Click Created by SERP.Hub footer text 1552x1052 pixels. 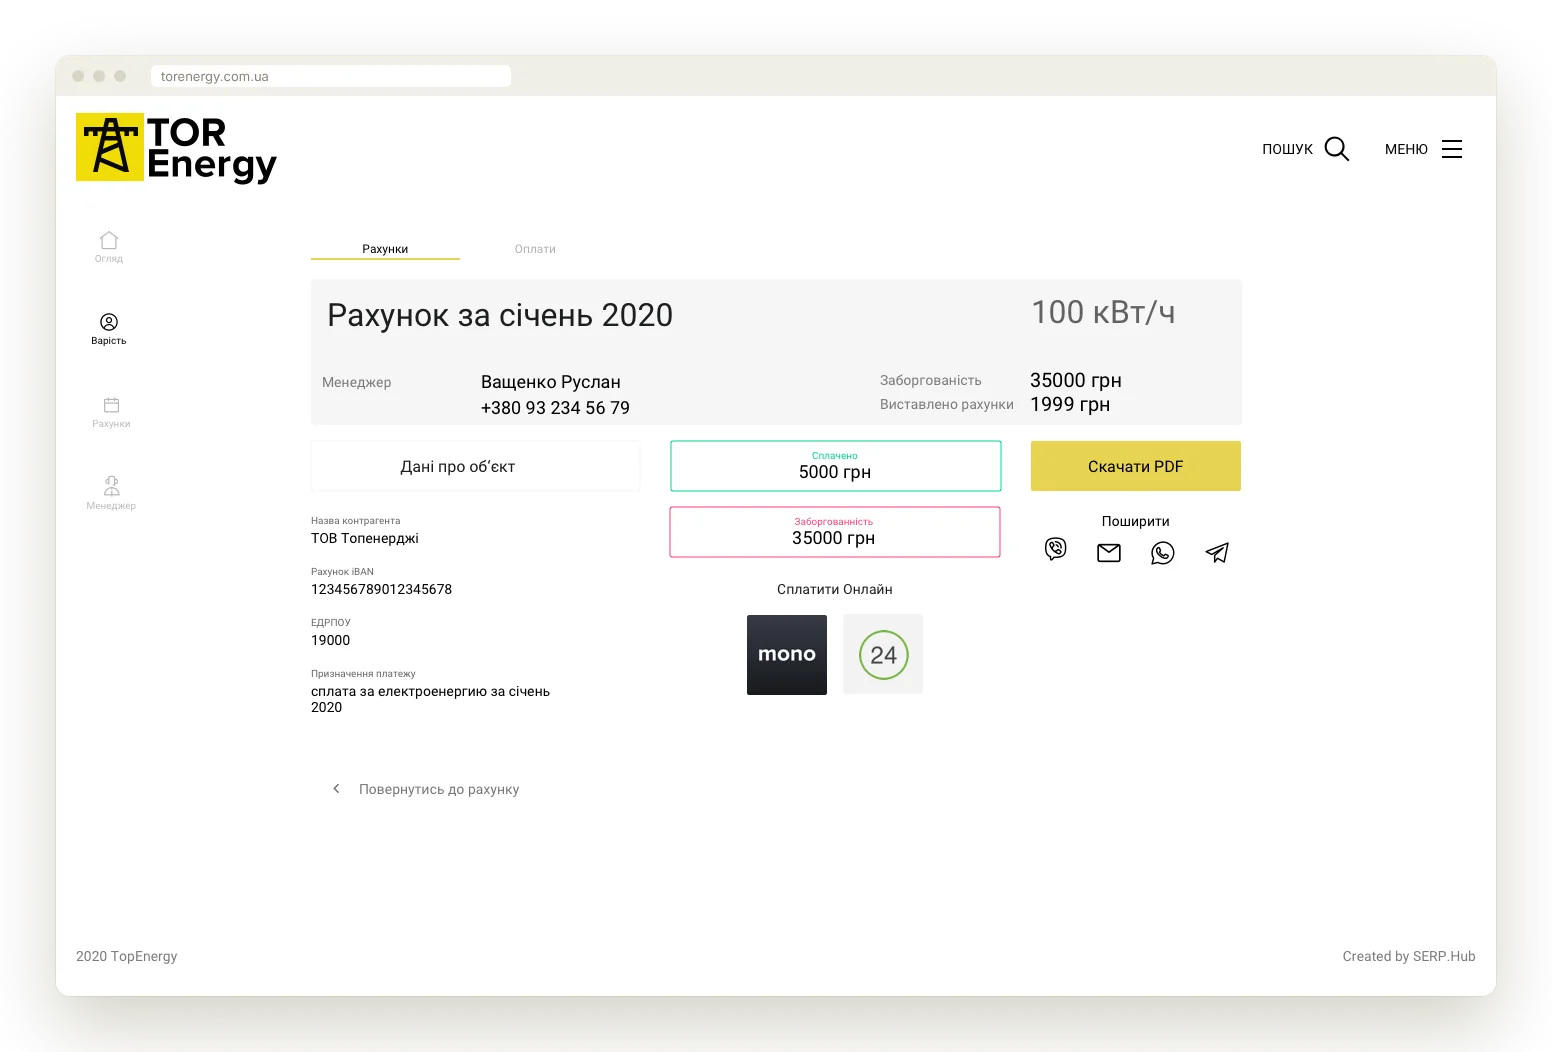[1409, 956]
